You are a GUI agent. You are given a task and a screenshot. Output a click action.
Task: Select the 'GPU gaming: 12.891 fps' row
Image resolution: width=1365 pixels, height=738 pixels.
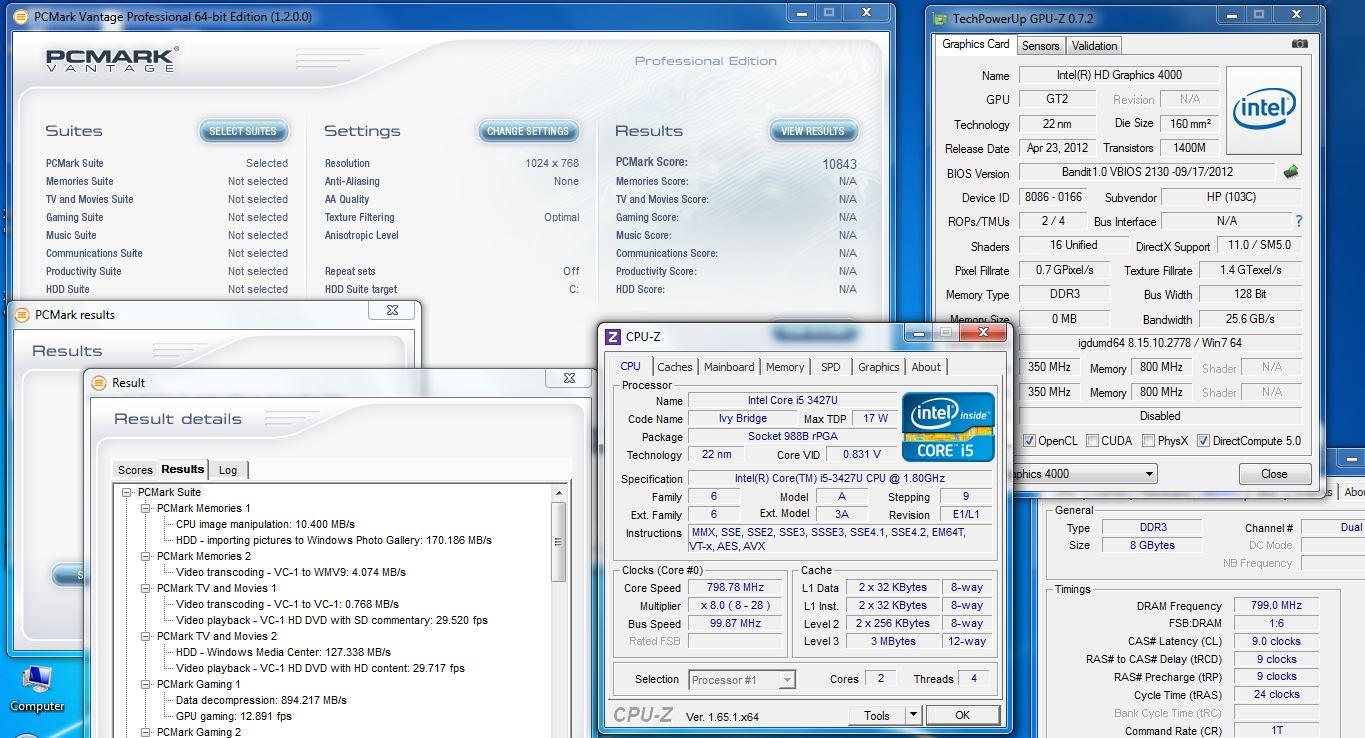pyautogui.click(x=234, y=716)
